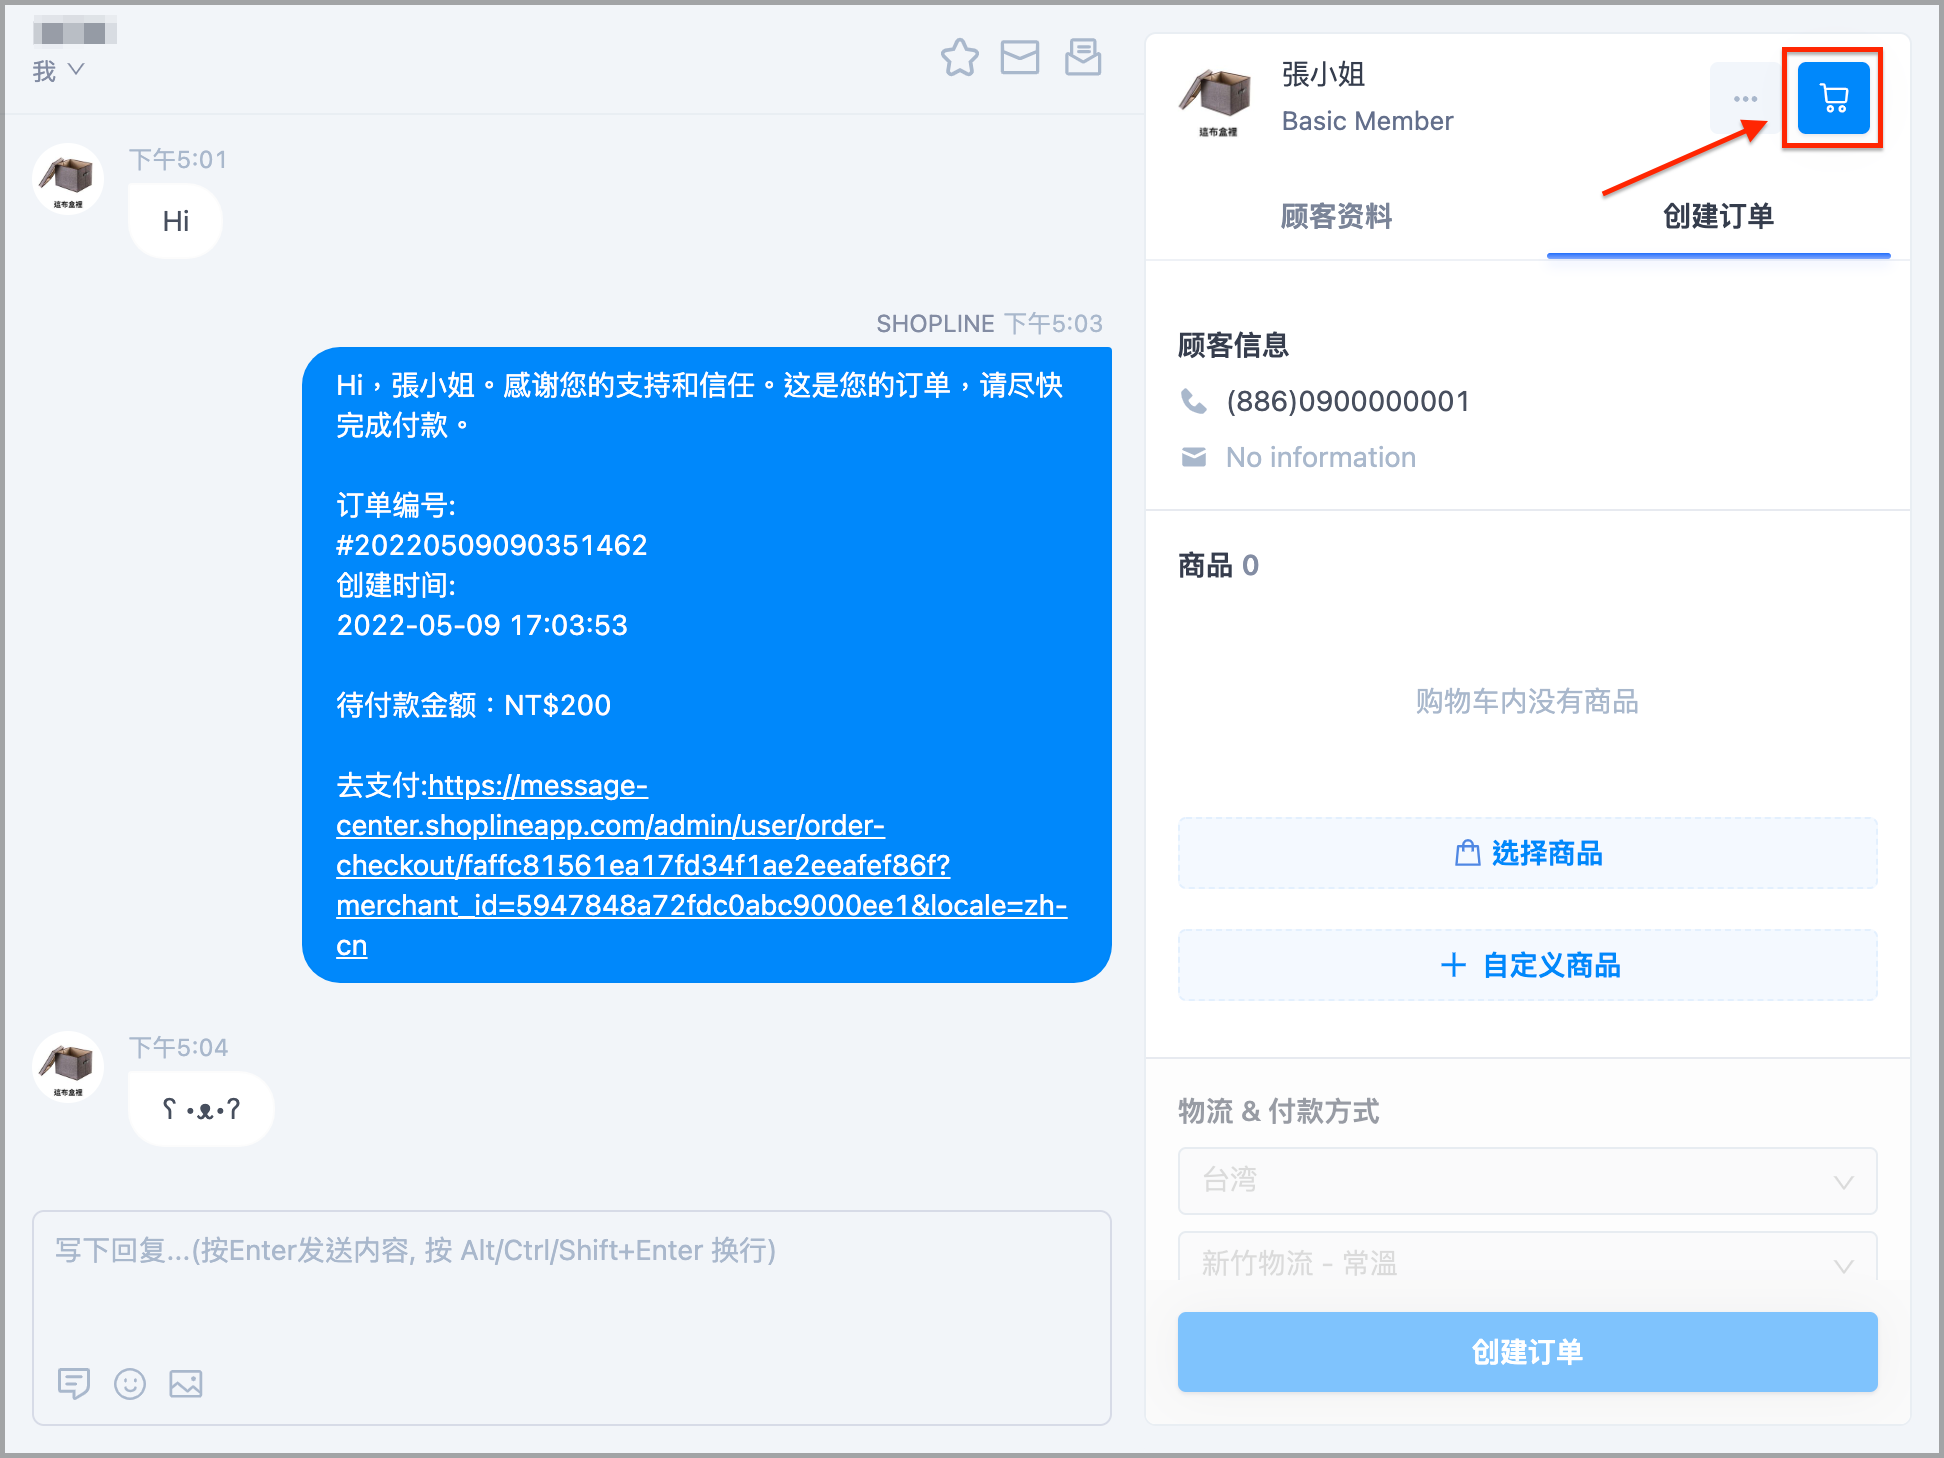Open the three-dots more options menu

[x=1745, y=98]
